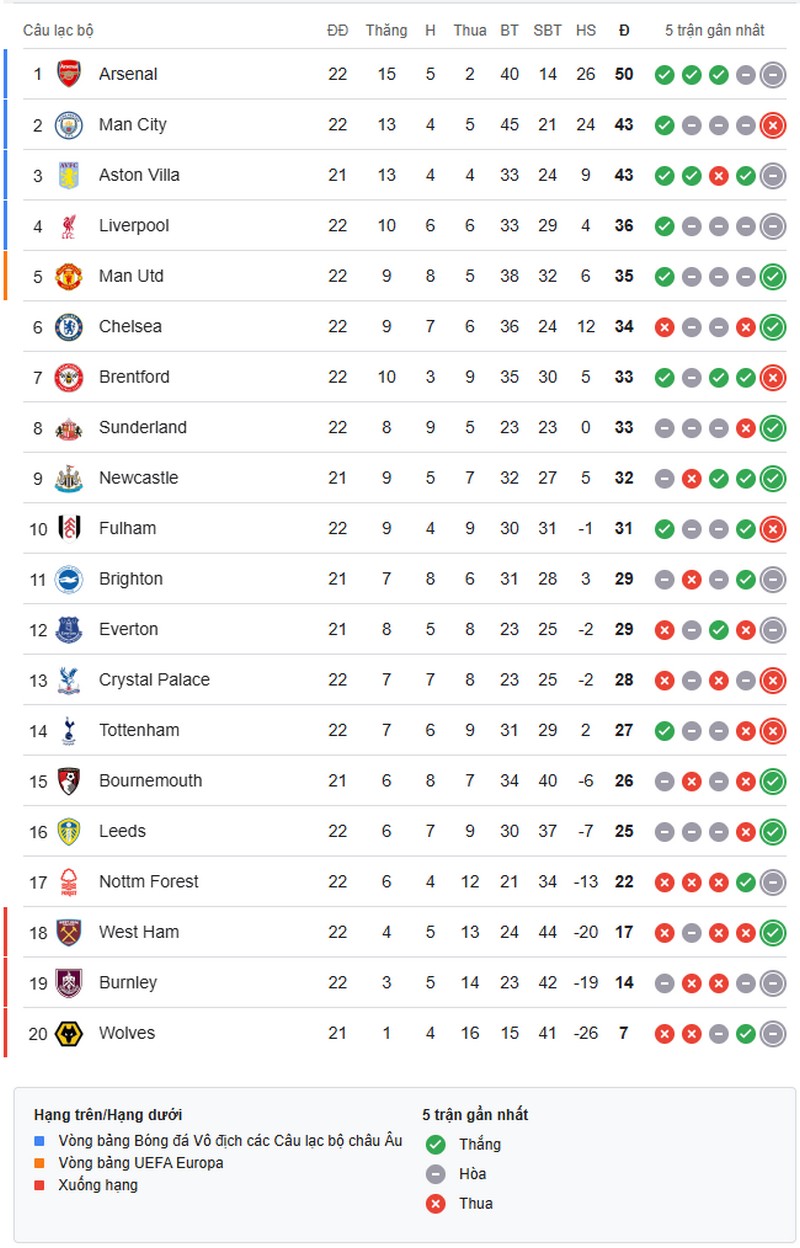Click the blue Champions League legend square

[39, 1140]
